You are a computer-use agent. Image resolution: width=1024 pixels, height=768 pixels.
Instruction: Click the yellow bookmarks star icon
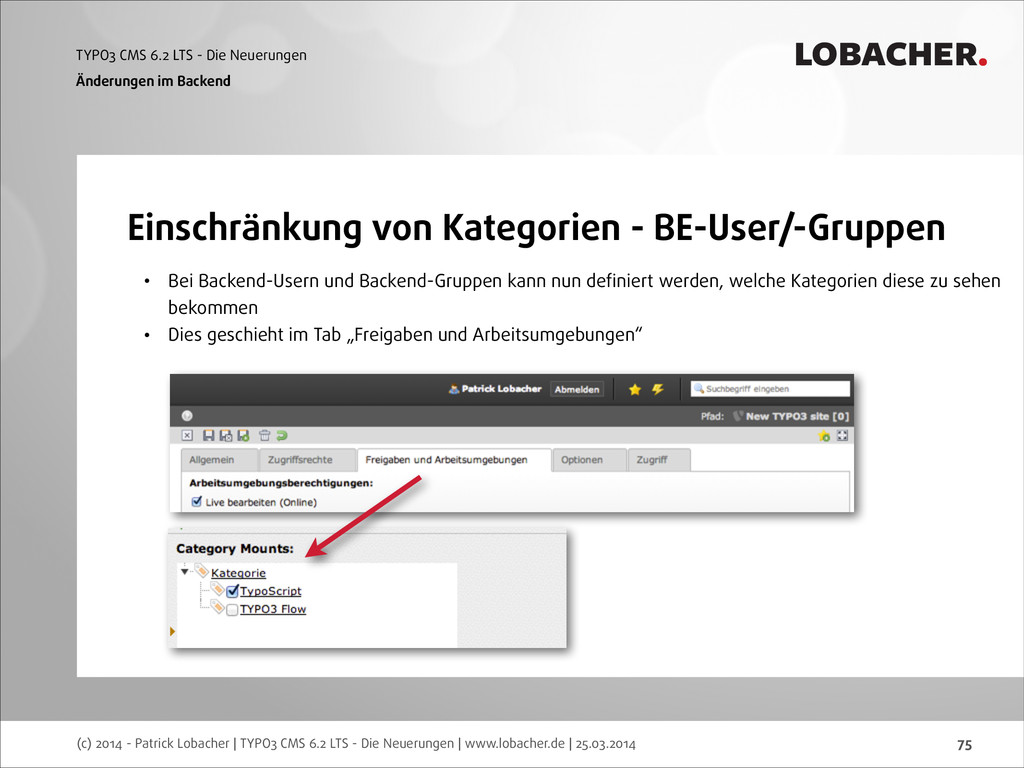pos(635,390)
